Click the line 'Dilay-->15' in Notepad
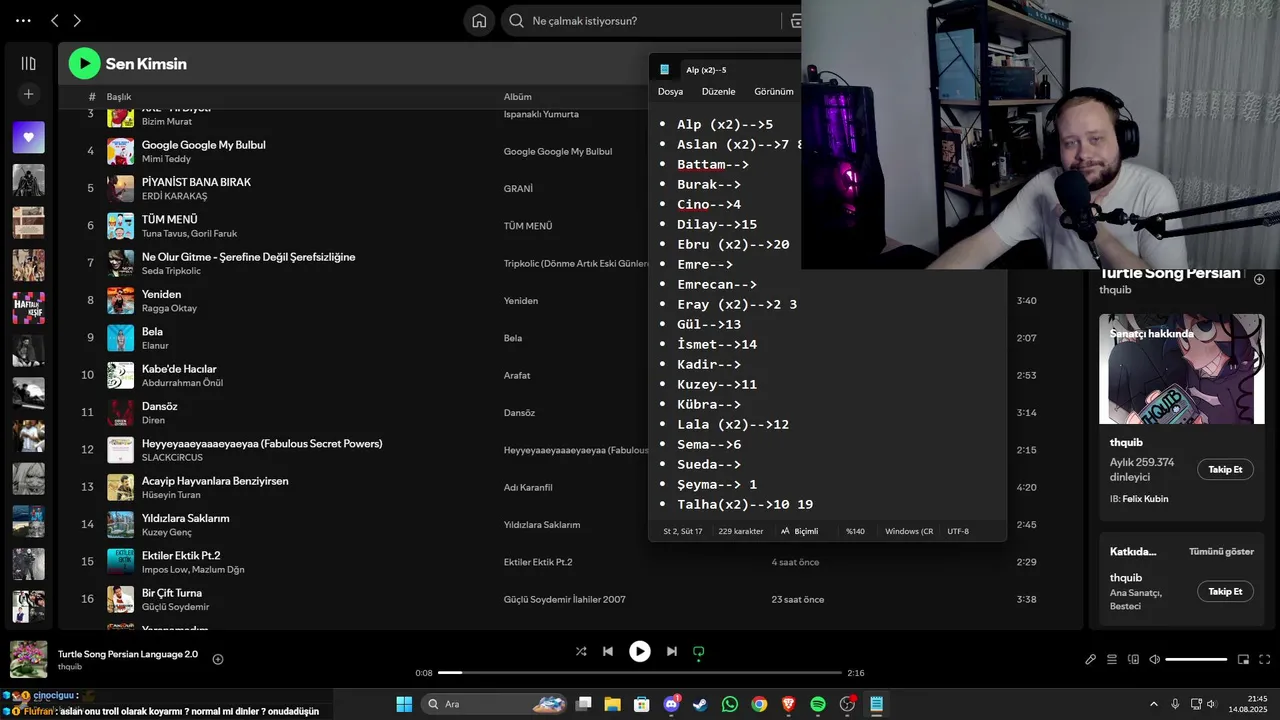 (717, 224)
